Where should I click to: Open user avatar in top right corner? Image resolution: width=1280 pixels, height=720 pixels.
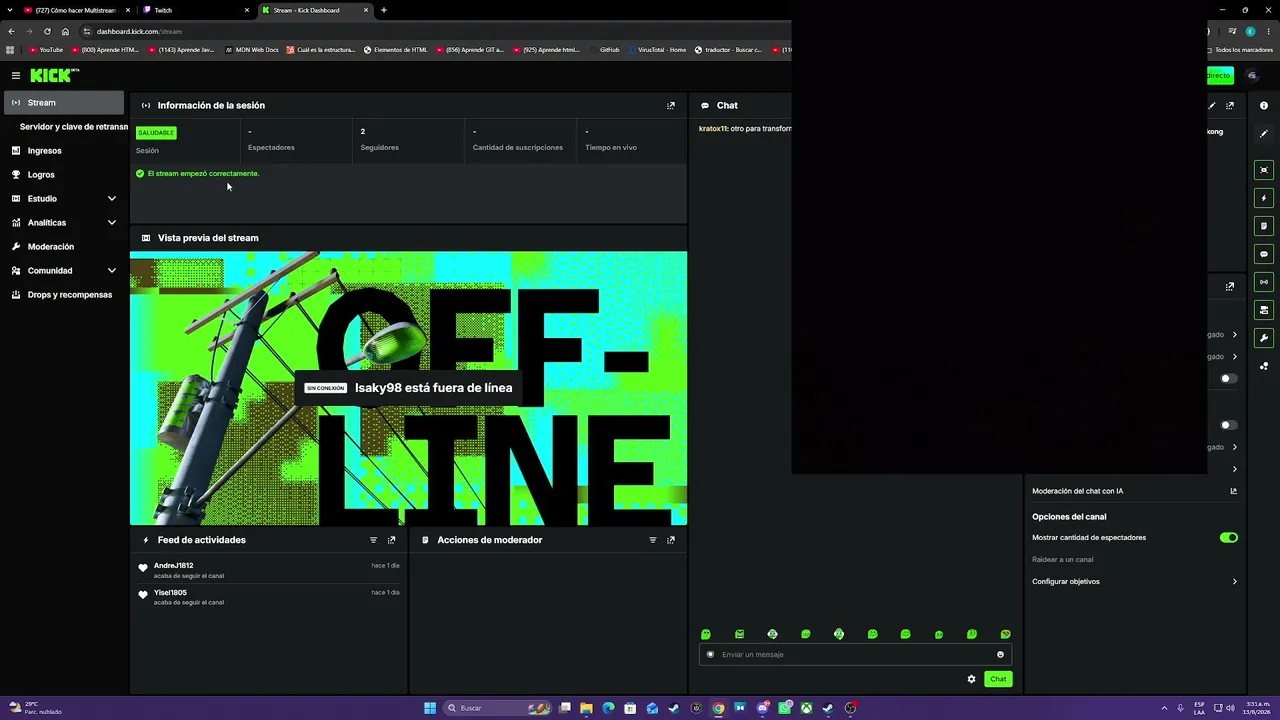click(x=1252, y=76)
